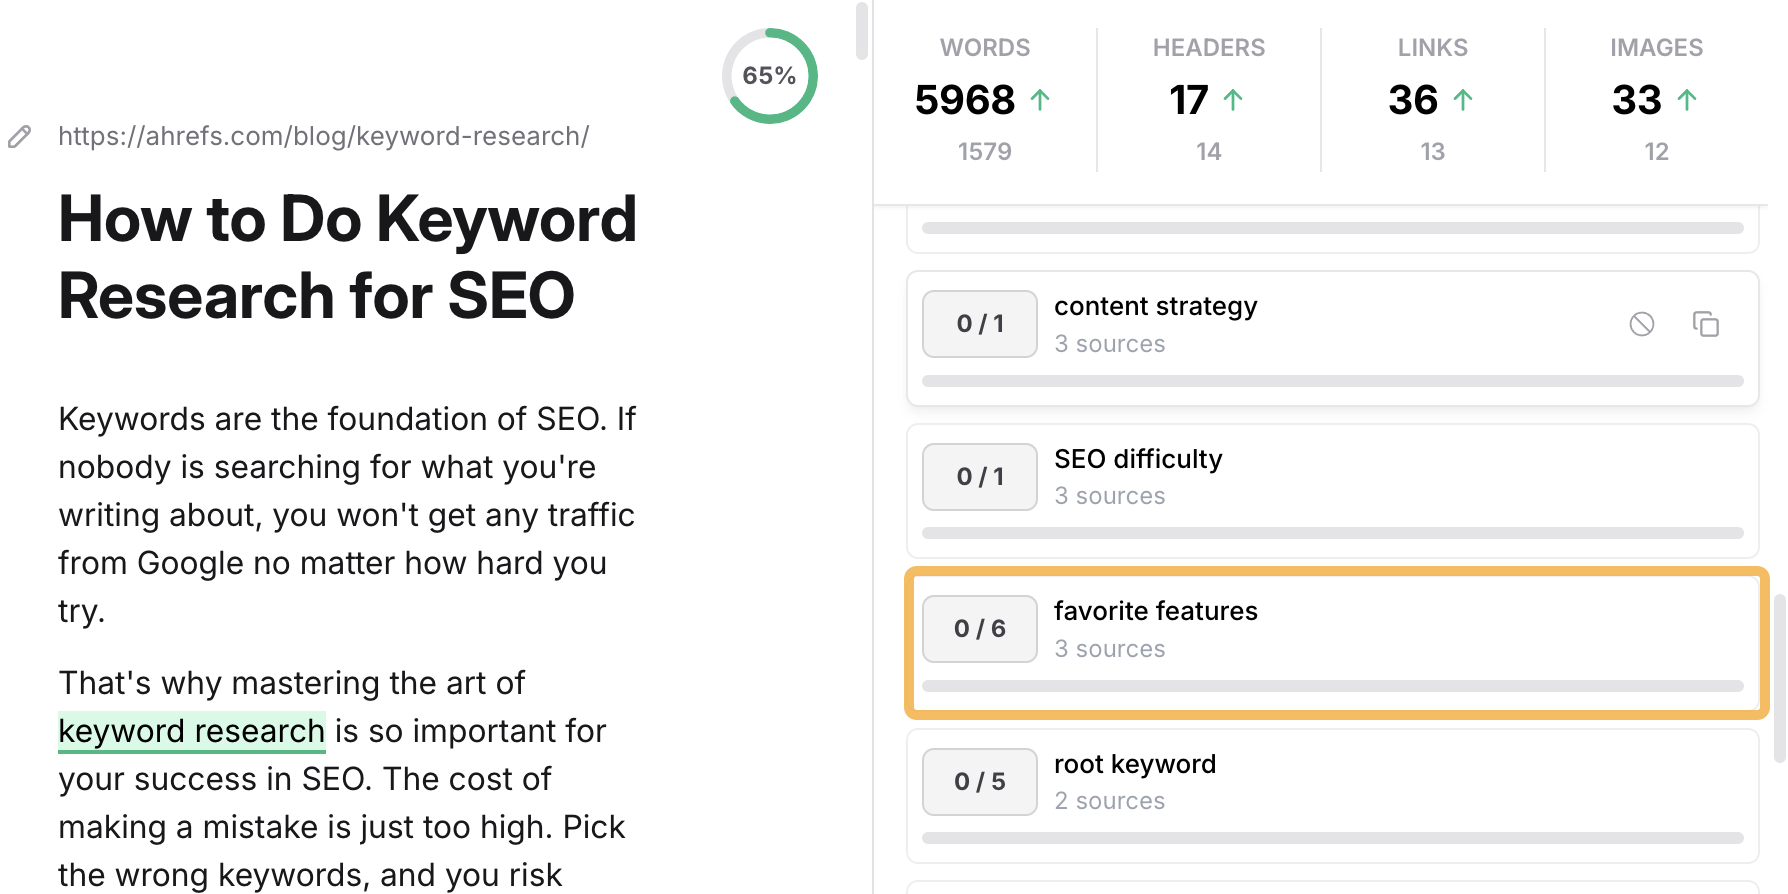The height and width of the screenshot is (894, 1788).
Task: Click the green arrow beside Words count
Action: click(1040, 100)
